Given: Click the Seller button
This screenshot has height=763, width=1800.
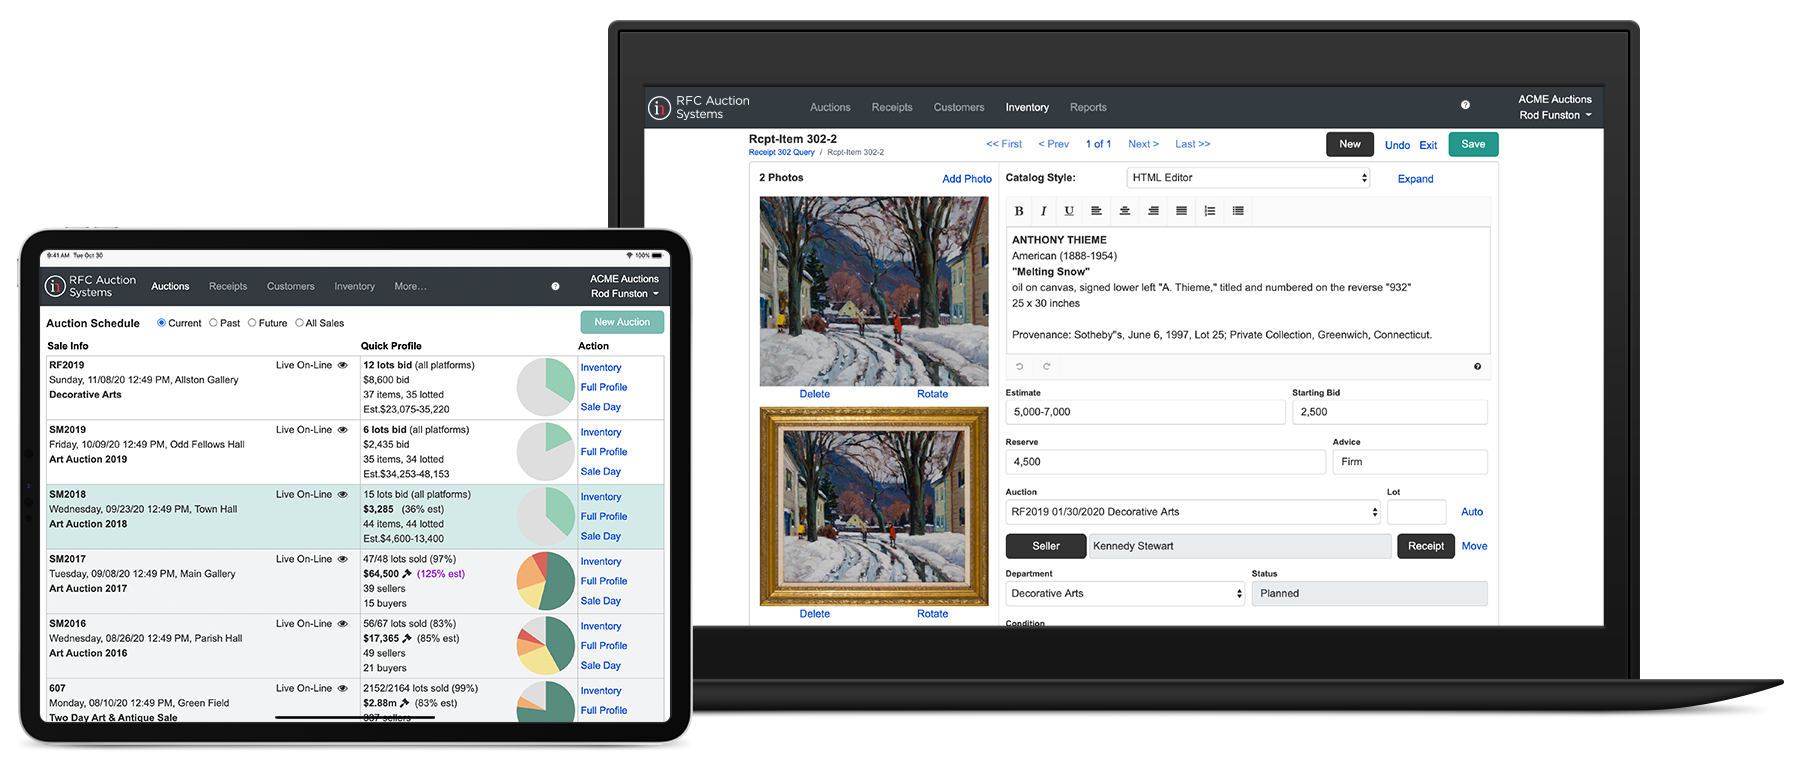Looking at the screenshot, I should point(1046,546).
